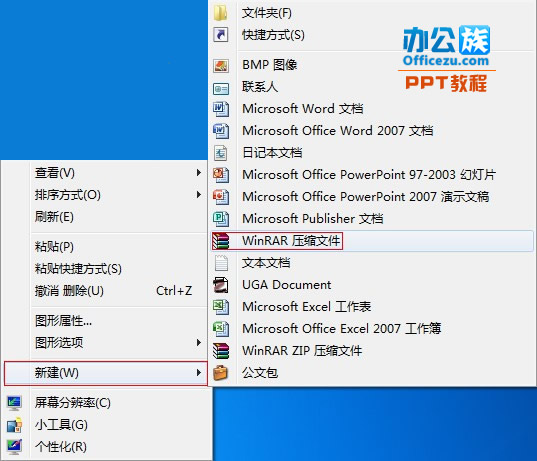
Task: Click the 公文包 briefcase icon
Action: pyautogui.click(x=221, y=373)
